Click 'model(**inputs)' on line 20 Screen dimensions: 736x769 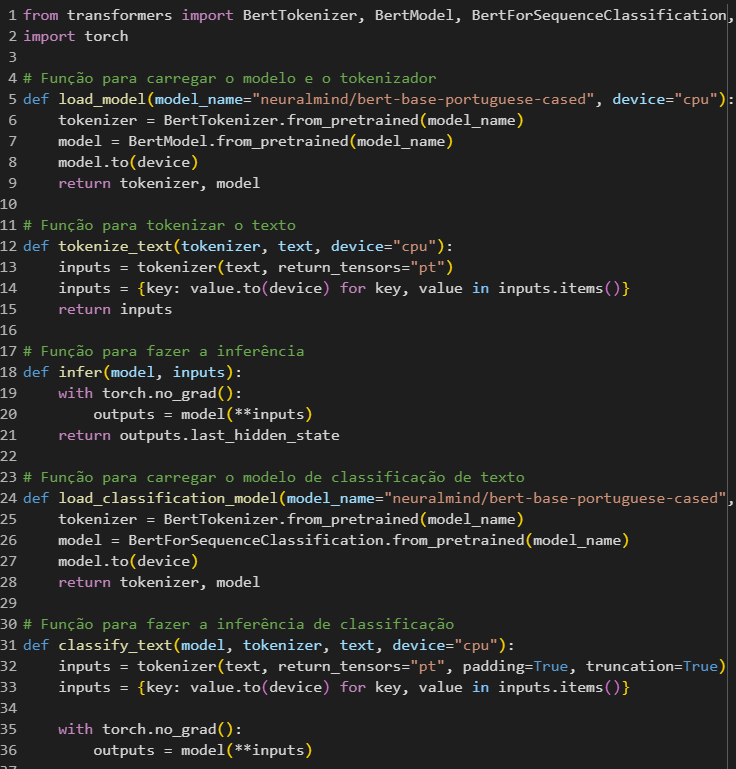tap(247, 415)
